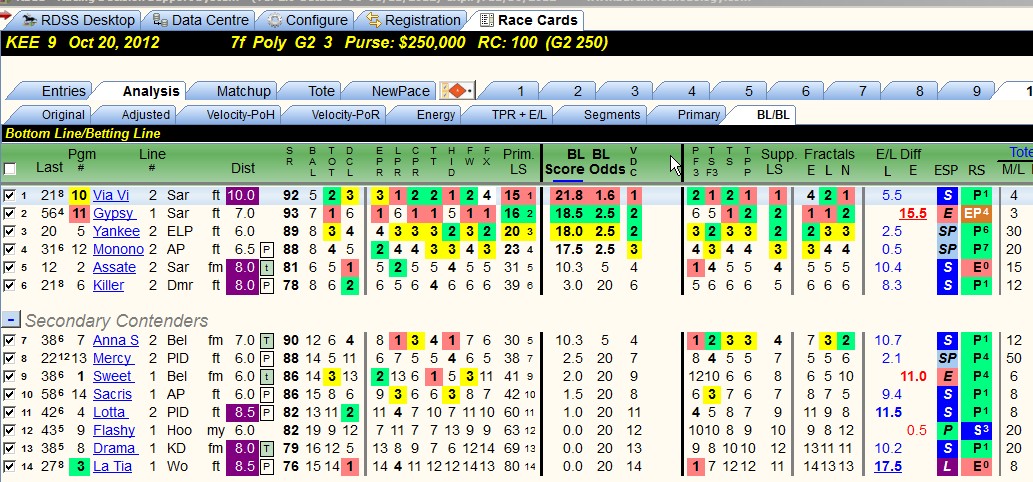Click the 15.5 E/L Diff value for Gypsy
1033x482 pixels.
click(912, 213)
